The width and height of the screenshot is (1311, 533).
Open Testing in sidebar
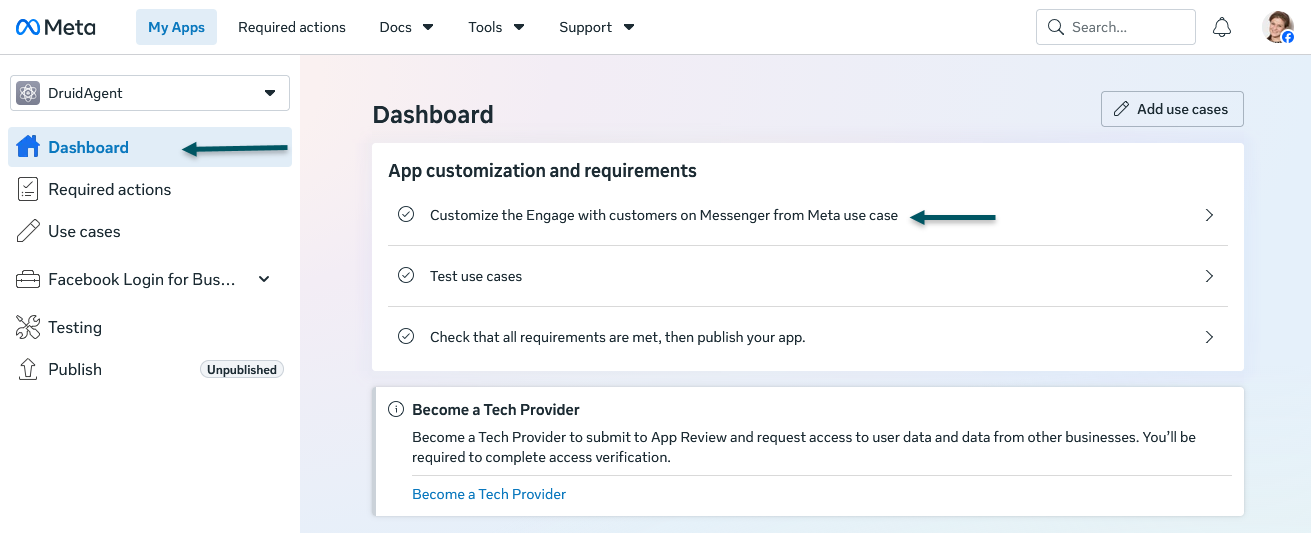point(150,327)
